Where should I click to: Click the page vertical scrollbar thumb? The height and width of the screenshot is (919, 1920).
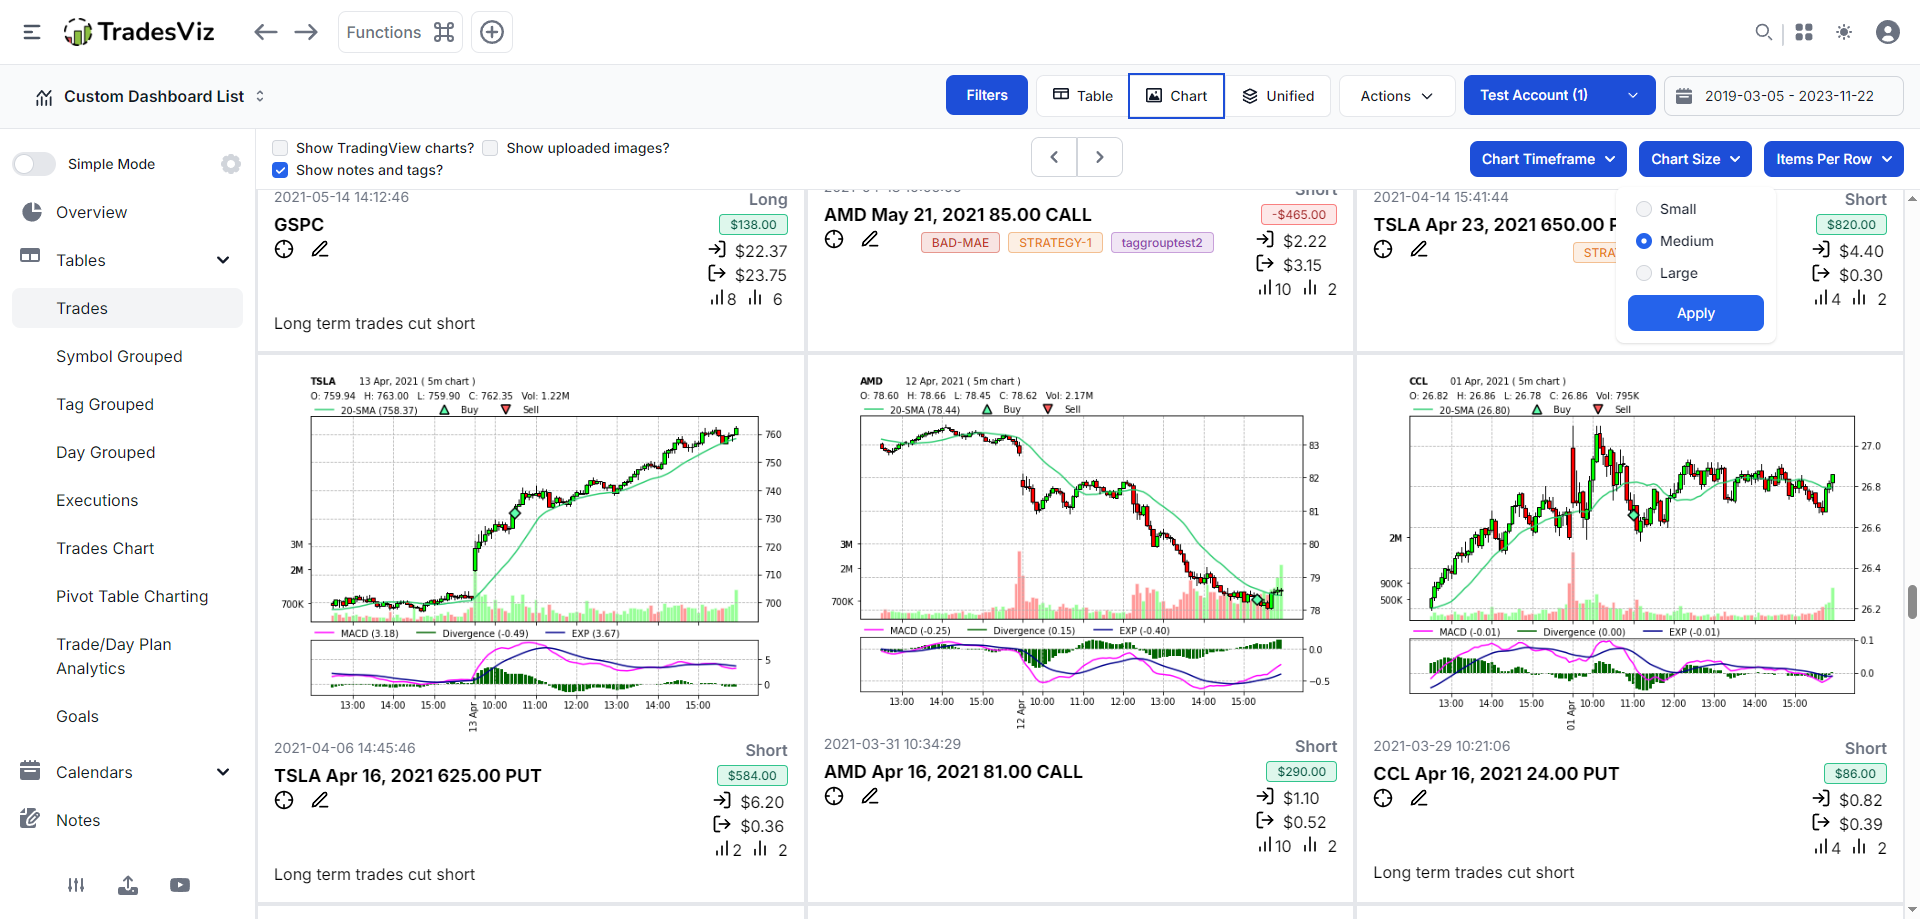(x=1912, y=603)
